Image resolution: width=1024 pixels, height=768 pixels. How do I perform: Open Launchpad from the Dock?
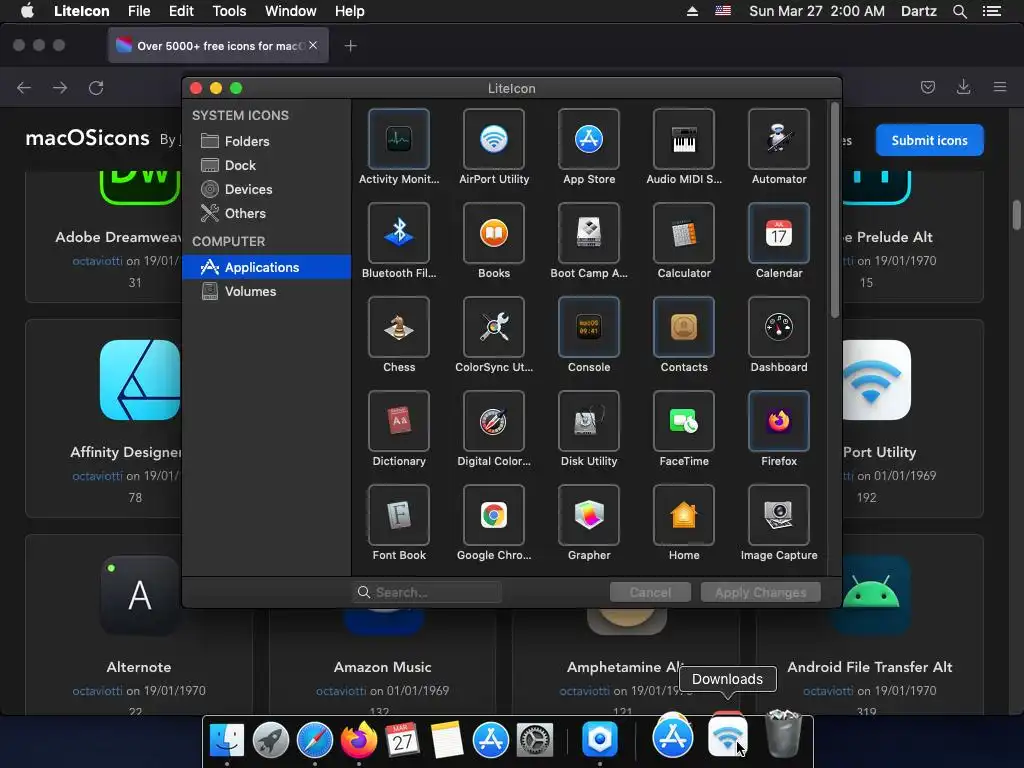click(271, 740)
